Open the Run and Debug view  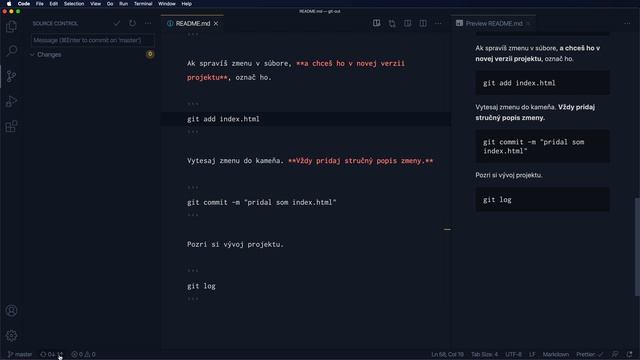11,101
